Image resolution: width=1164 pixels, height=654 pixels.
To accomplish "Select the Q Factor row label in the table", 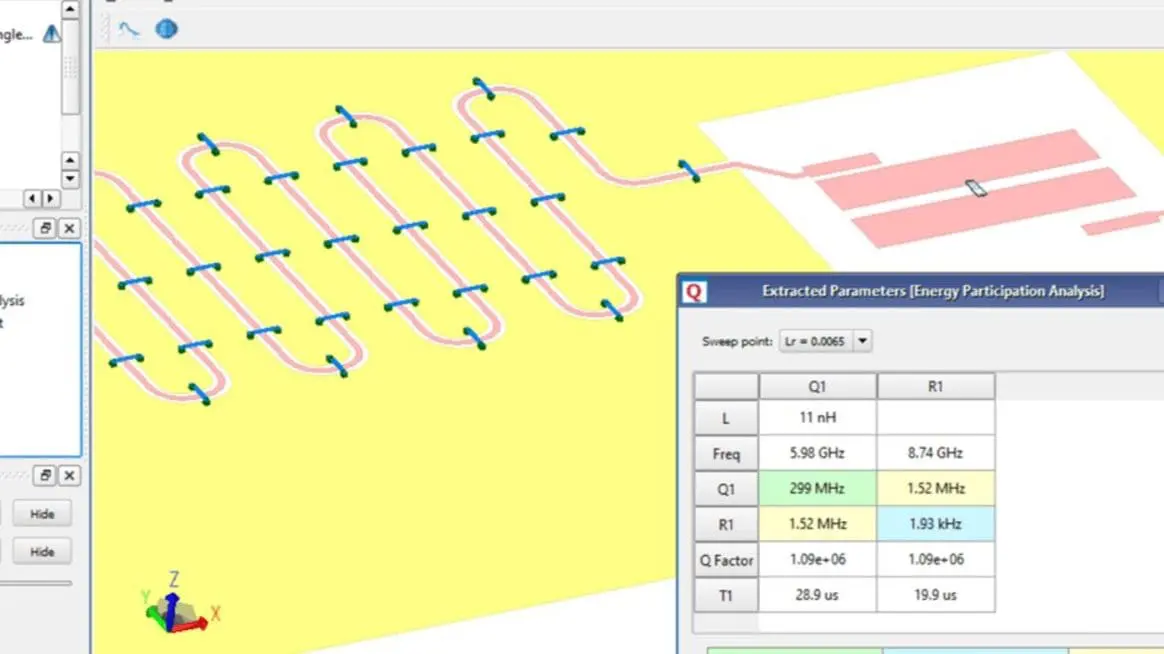I will point(725,560).
